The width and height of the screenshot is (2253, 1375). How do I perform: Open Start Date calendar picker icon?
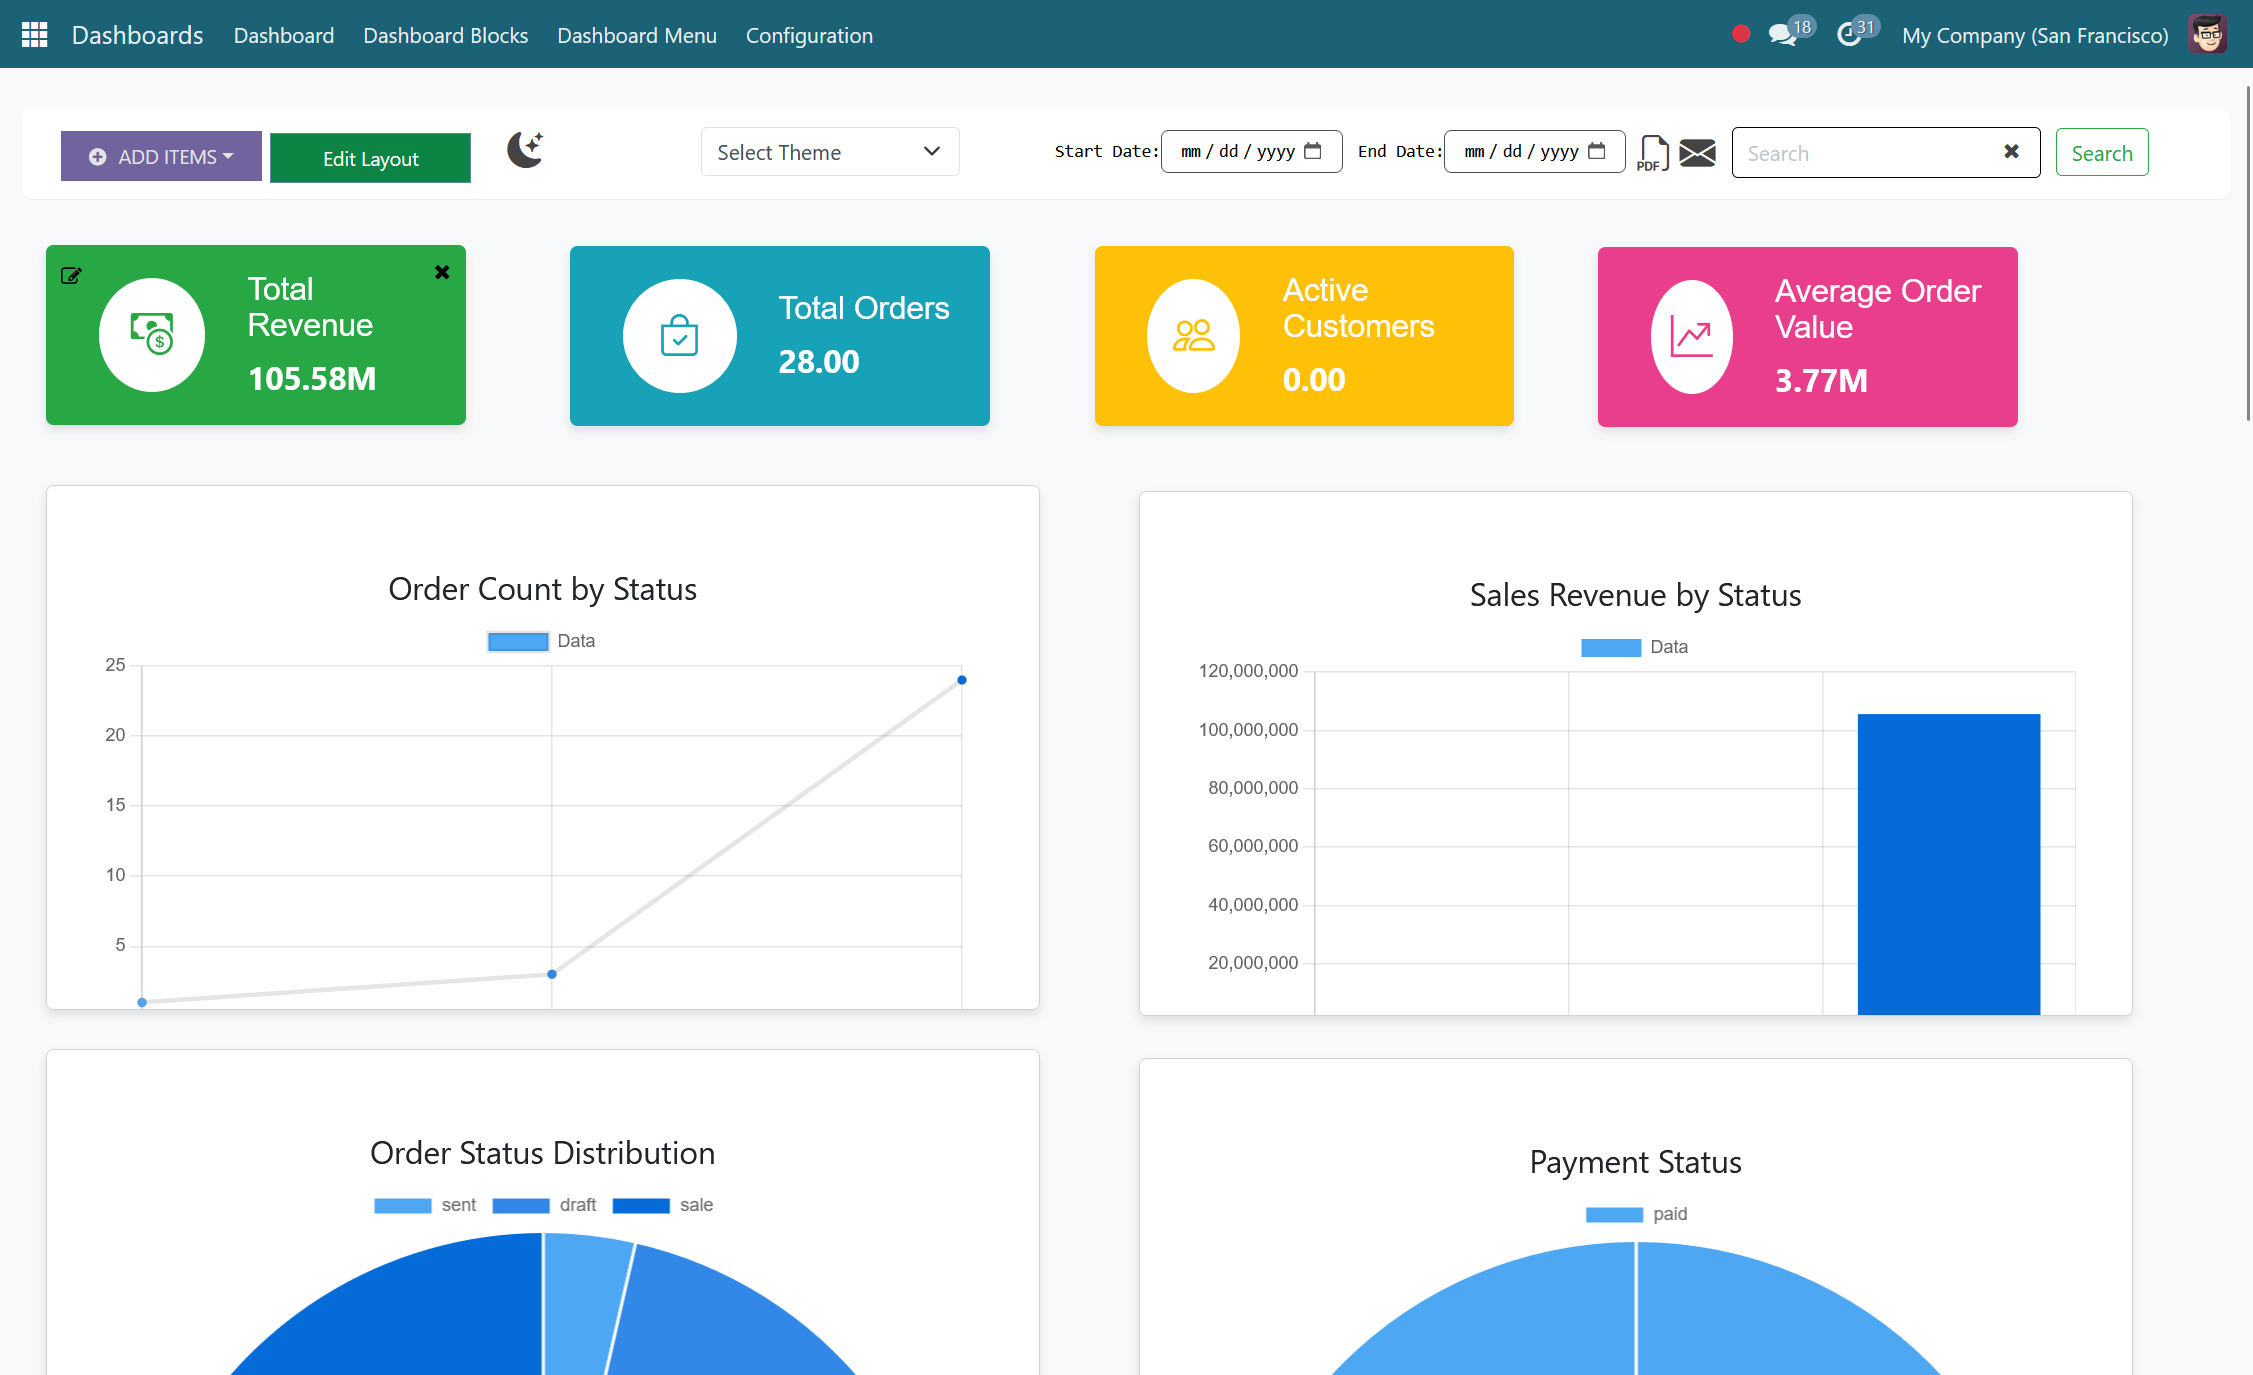(1313, 151)
